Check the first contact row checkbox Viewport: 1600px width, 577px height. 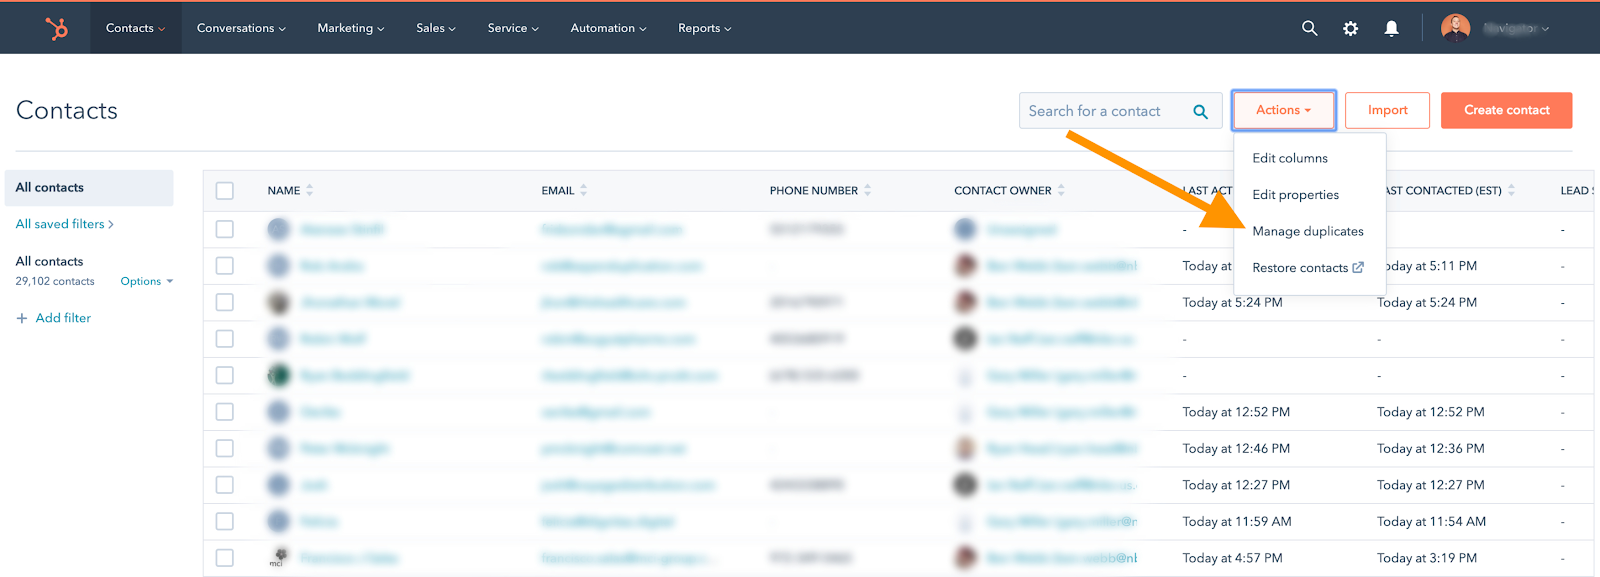pos(225,229)
